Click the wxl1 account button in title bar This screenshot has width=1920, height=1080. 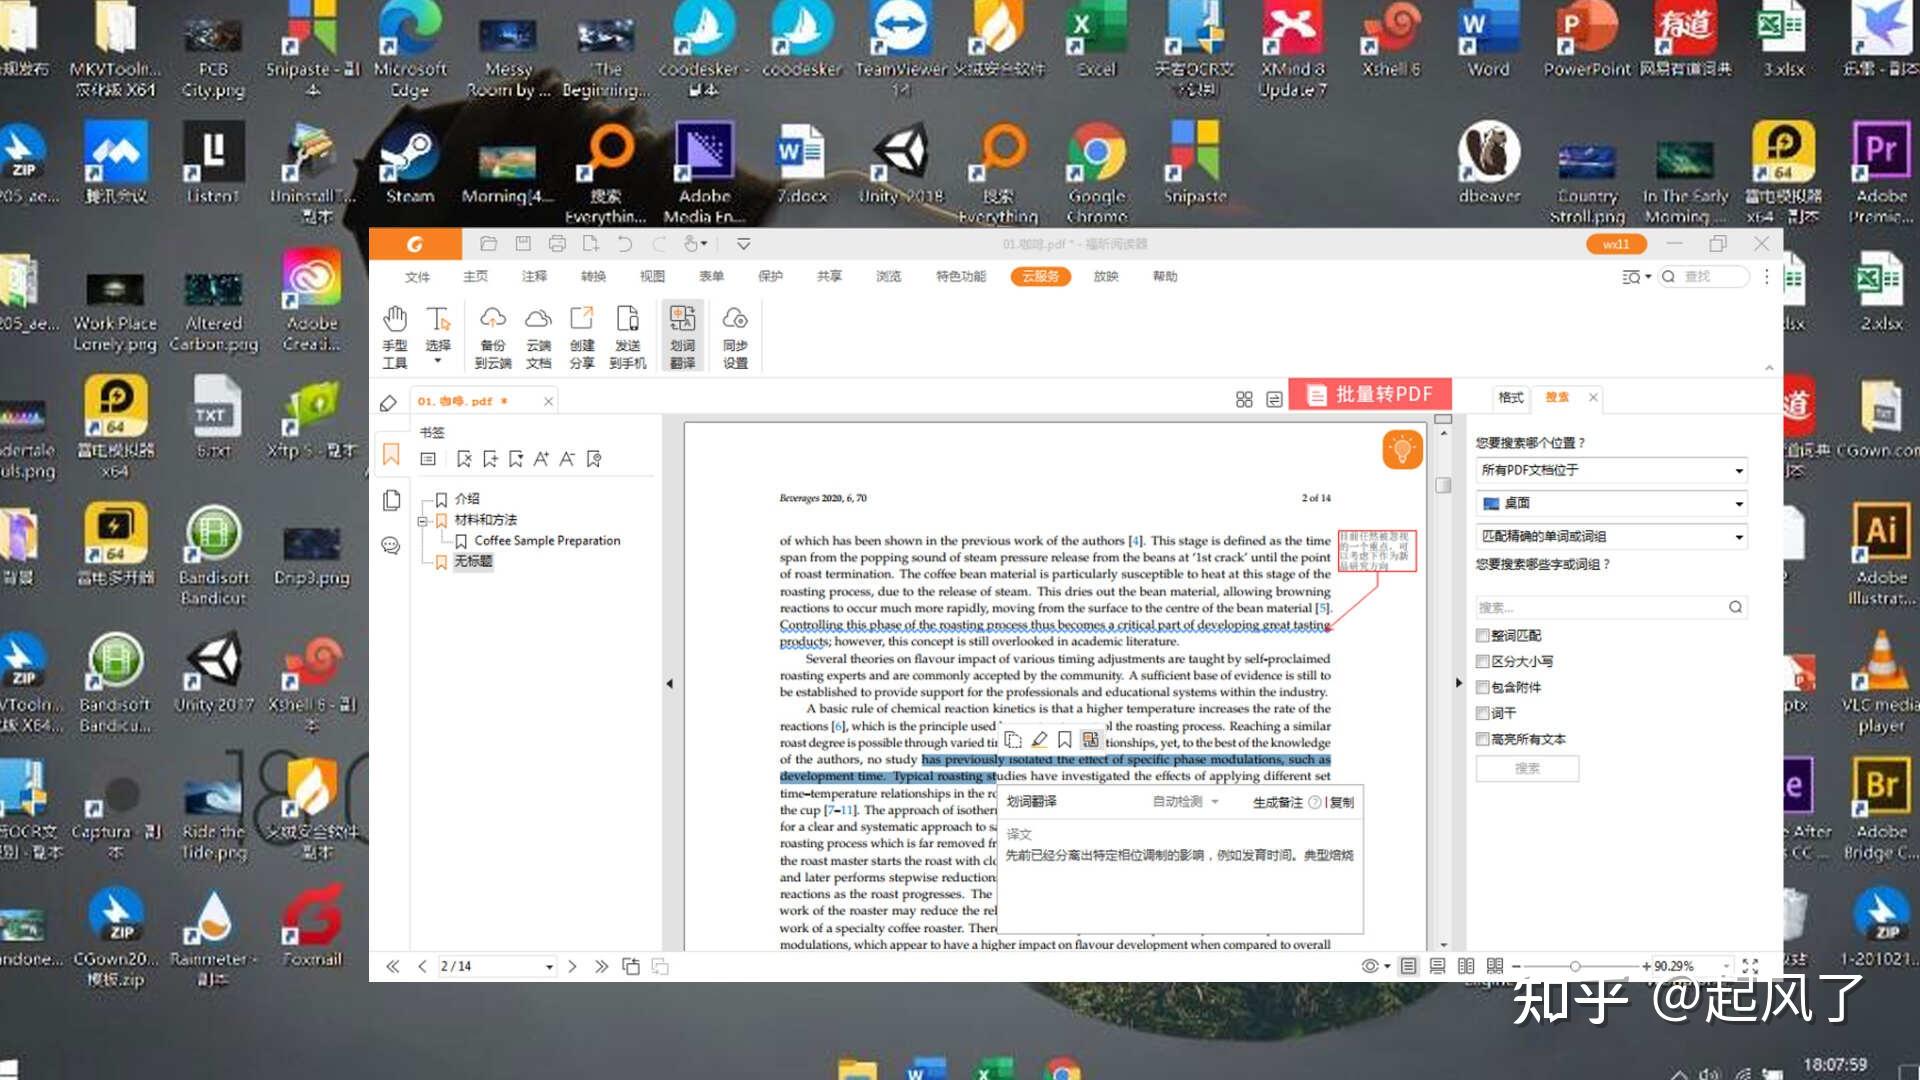point(1616,244)
